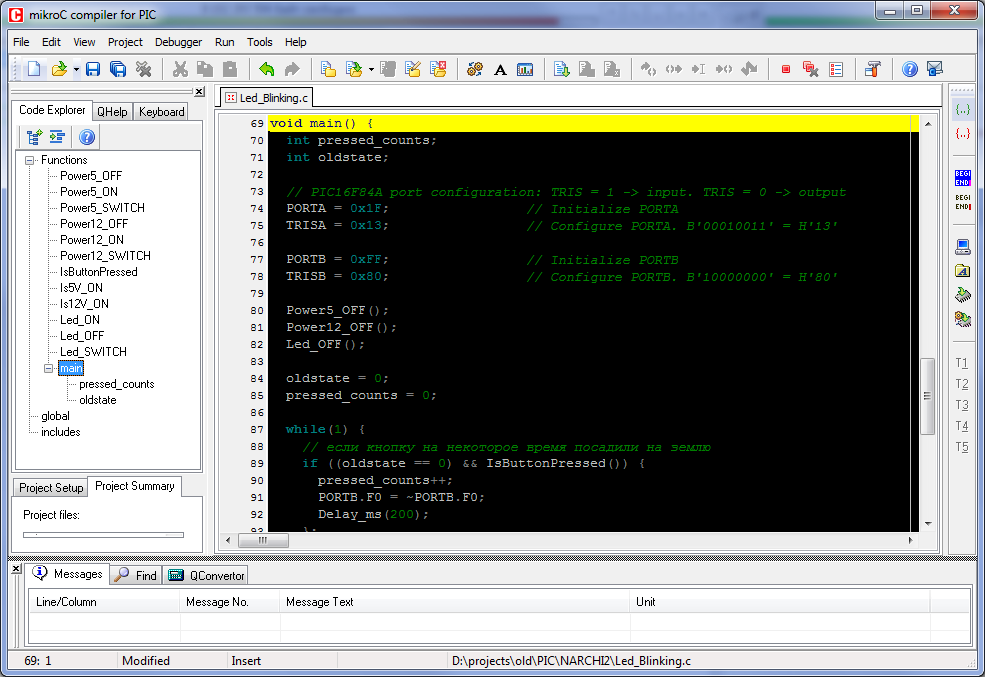
Task: Click the Clear Breakpoints icon
Action: tap(811, 69)
